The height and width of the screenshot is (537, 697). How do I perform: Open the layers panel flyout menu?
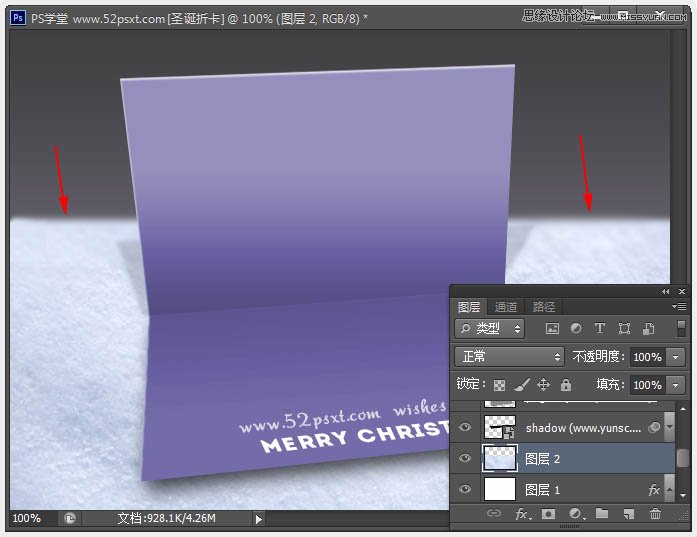point(679,306)
